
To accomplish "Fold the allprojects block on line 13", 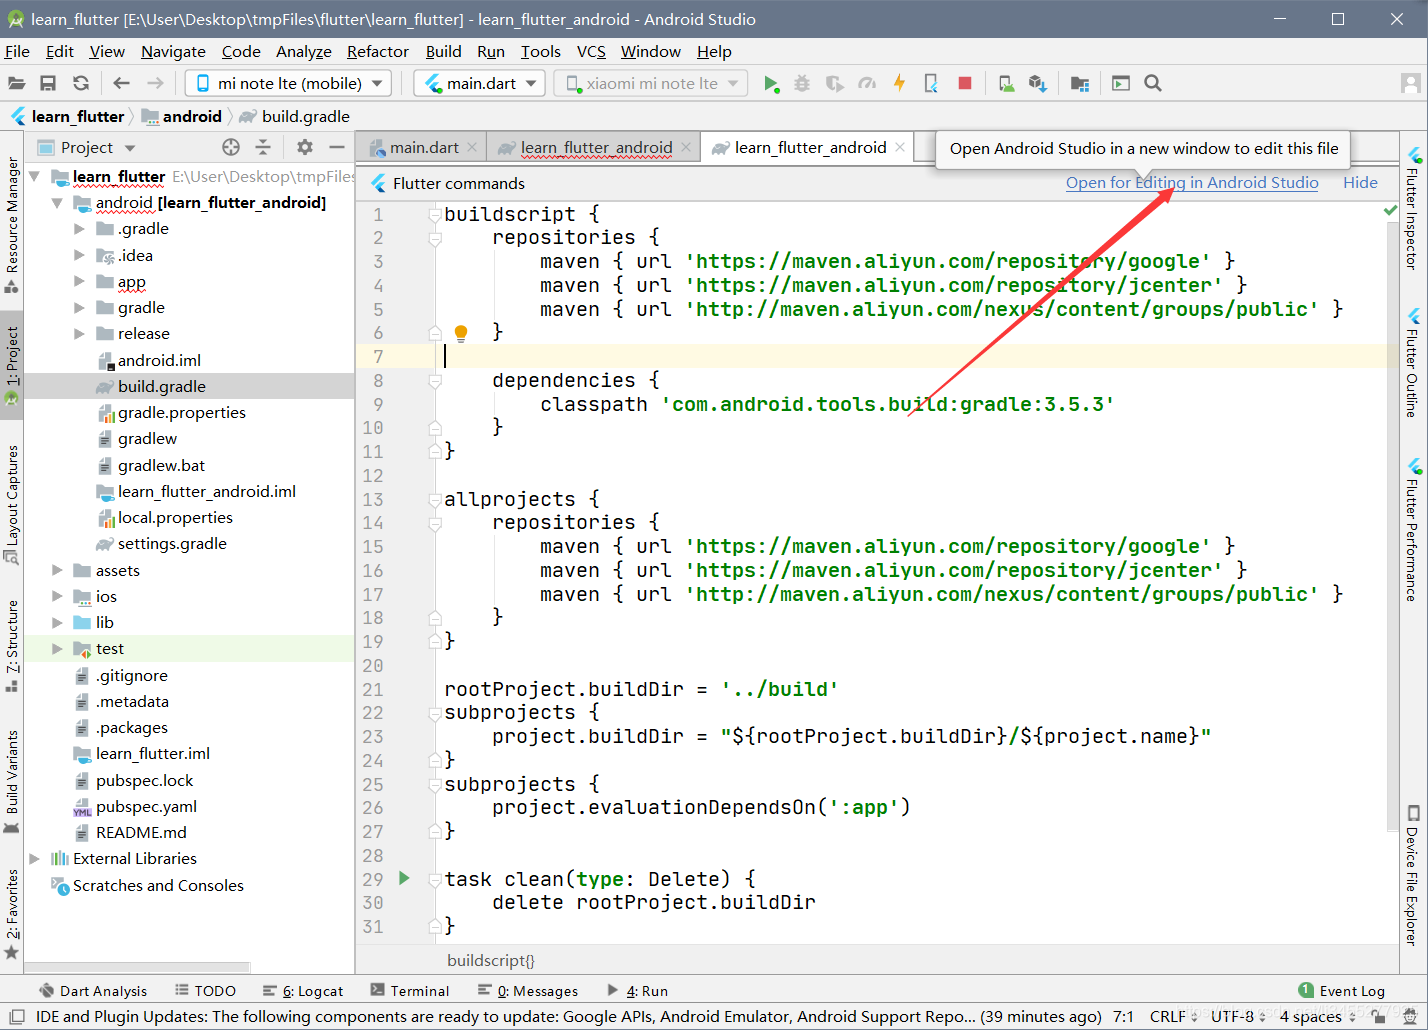I will [435, 499].
